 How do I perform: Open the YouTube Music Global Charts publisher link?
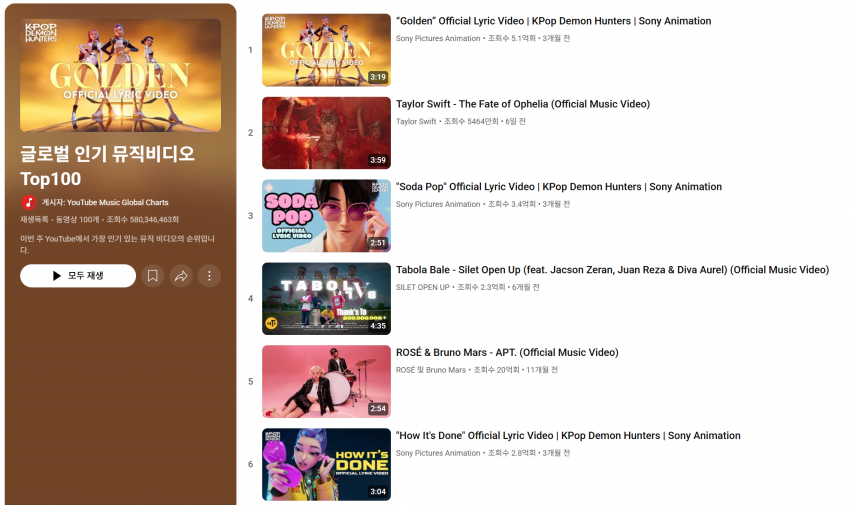(118, 203)
